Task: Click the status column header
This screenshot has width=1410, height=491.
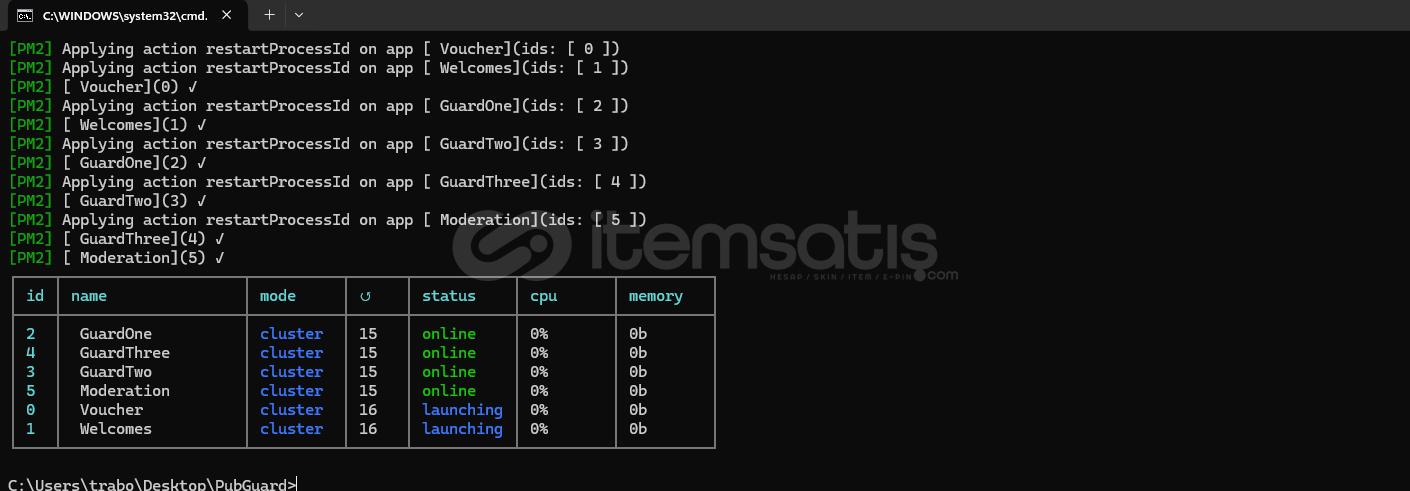Action: [x=449, y=296]
